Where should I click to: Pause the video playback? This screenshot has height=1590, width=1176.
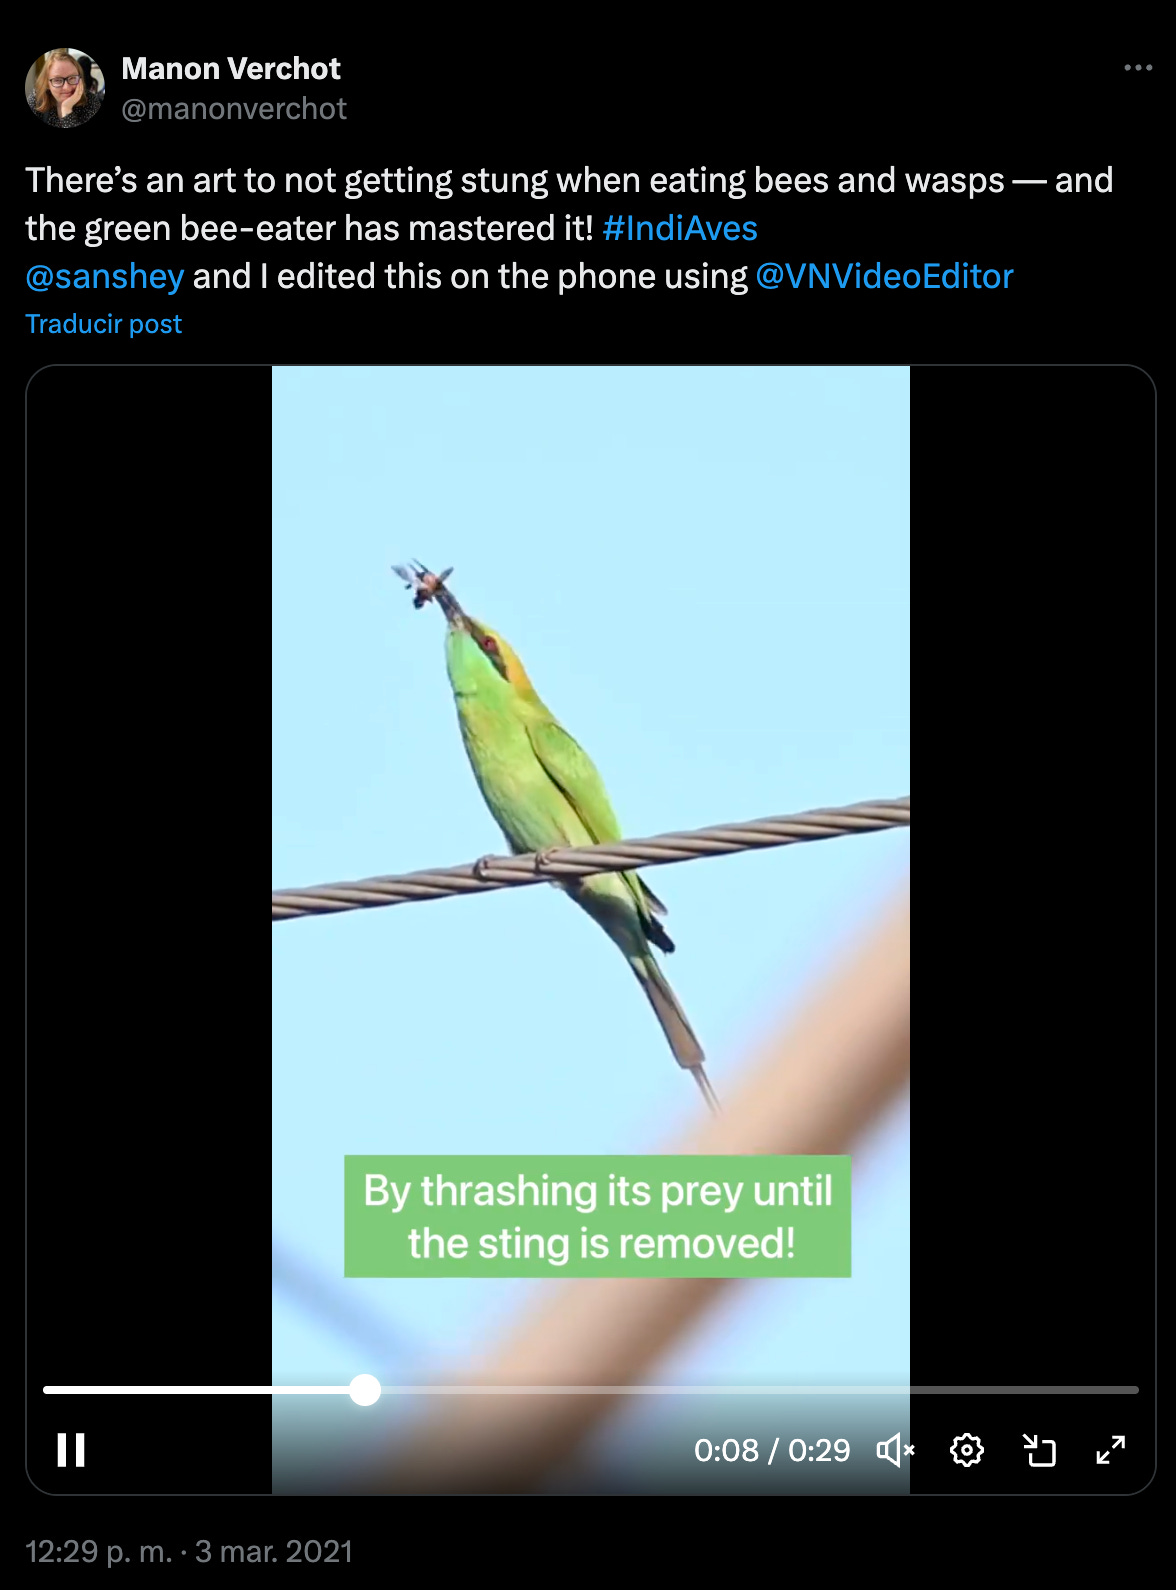71,1450
